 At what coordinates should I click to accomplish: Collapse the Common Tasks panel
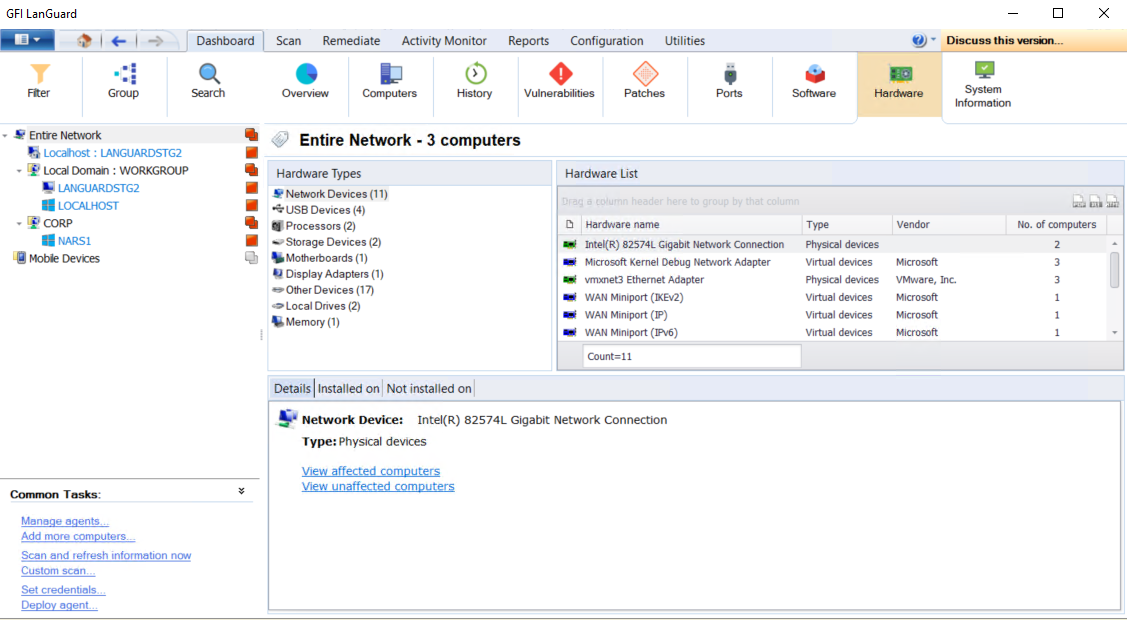241,492
